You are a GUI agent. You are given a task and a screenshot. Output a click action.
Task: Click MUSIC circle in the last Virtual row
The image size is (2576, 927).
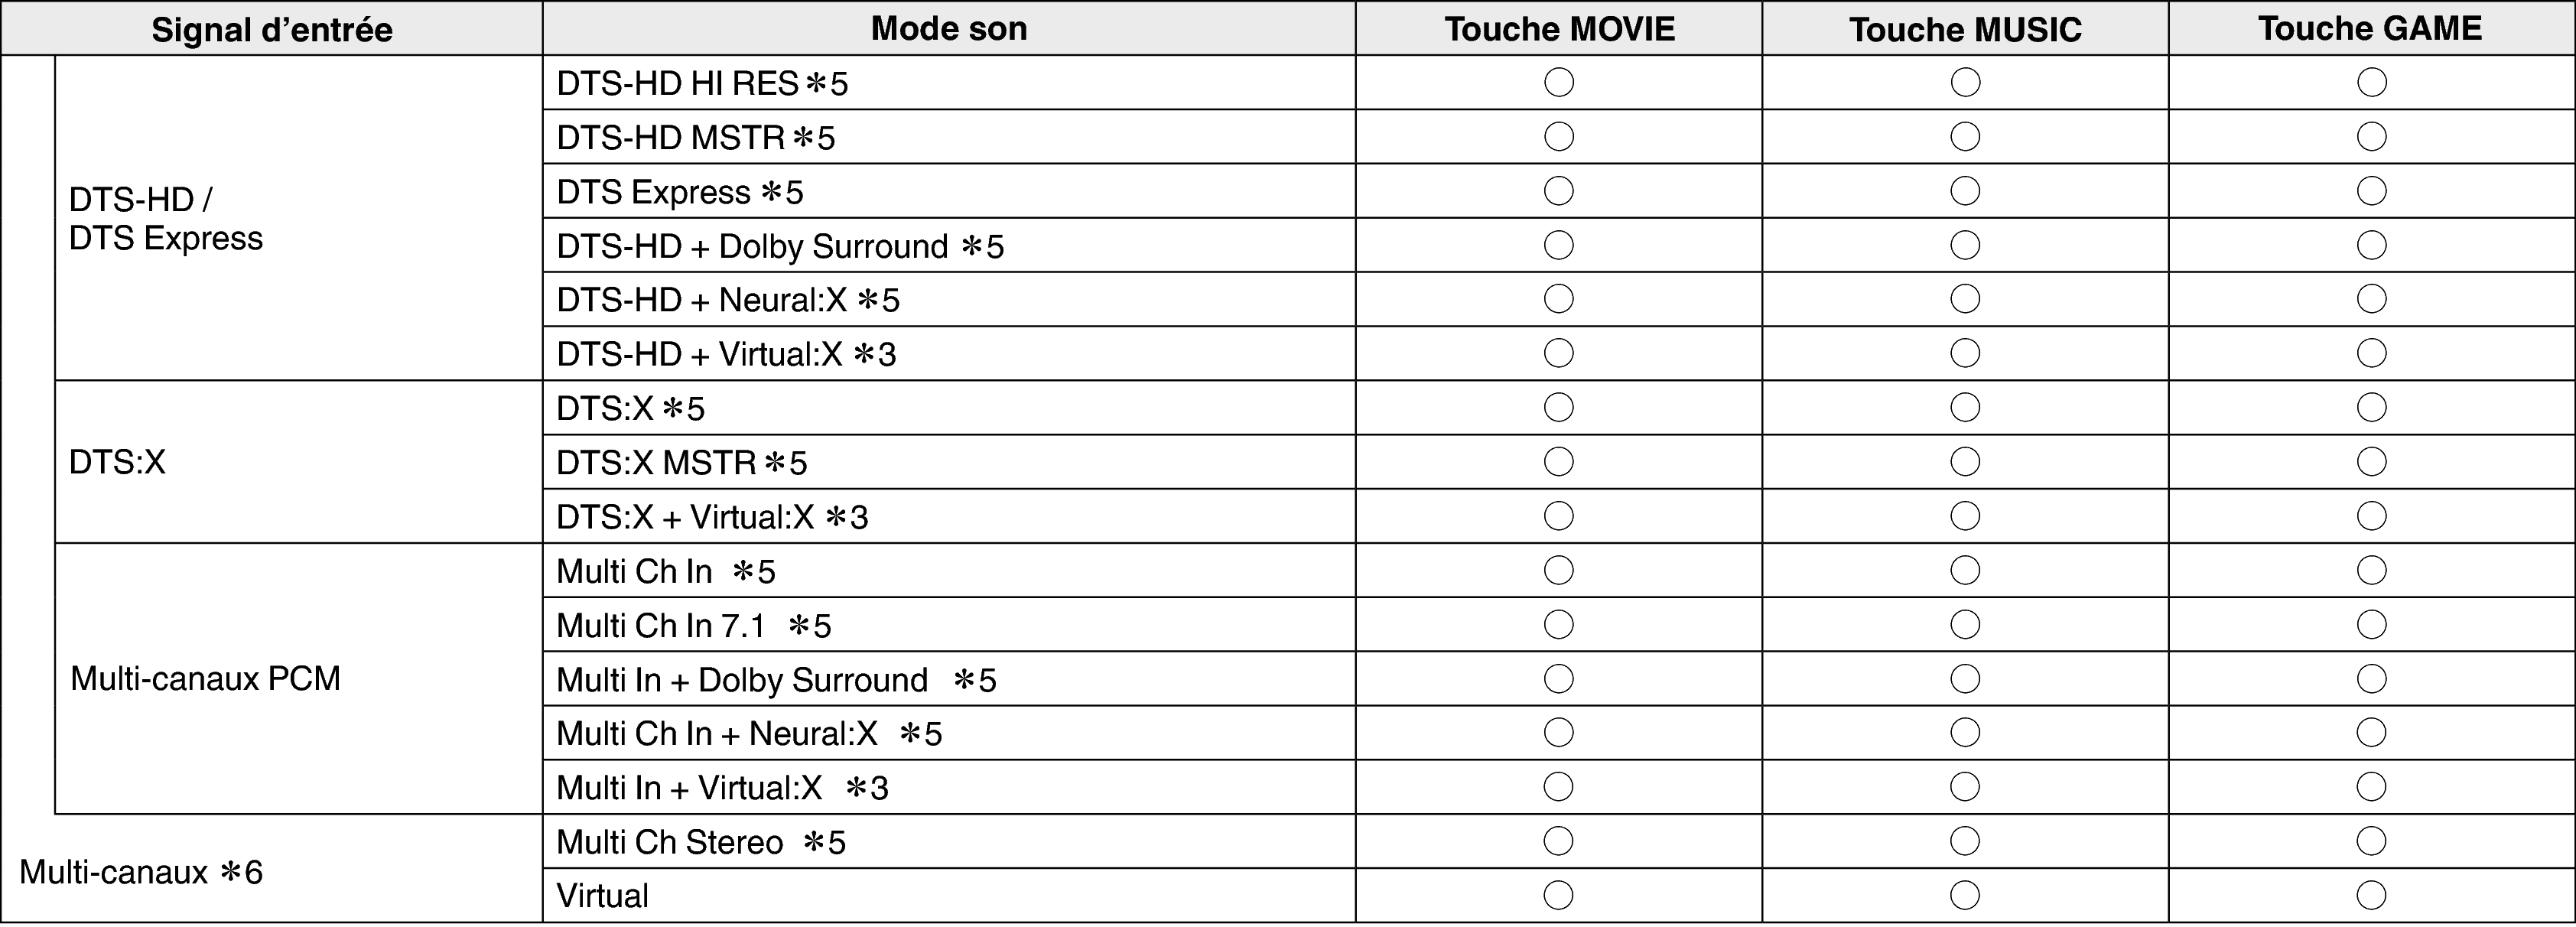point(1965,895)
